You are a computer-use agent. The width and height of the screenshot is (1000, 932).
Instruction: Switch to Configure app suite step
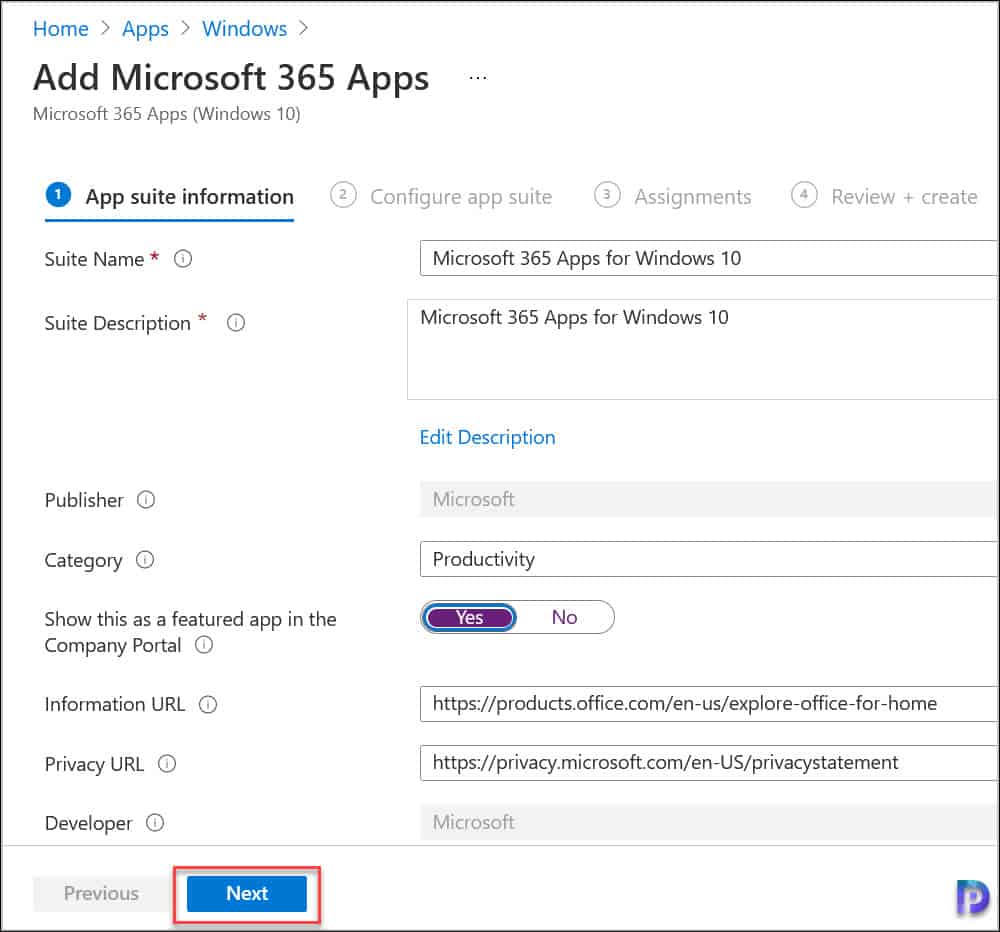point(441,196)
